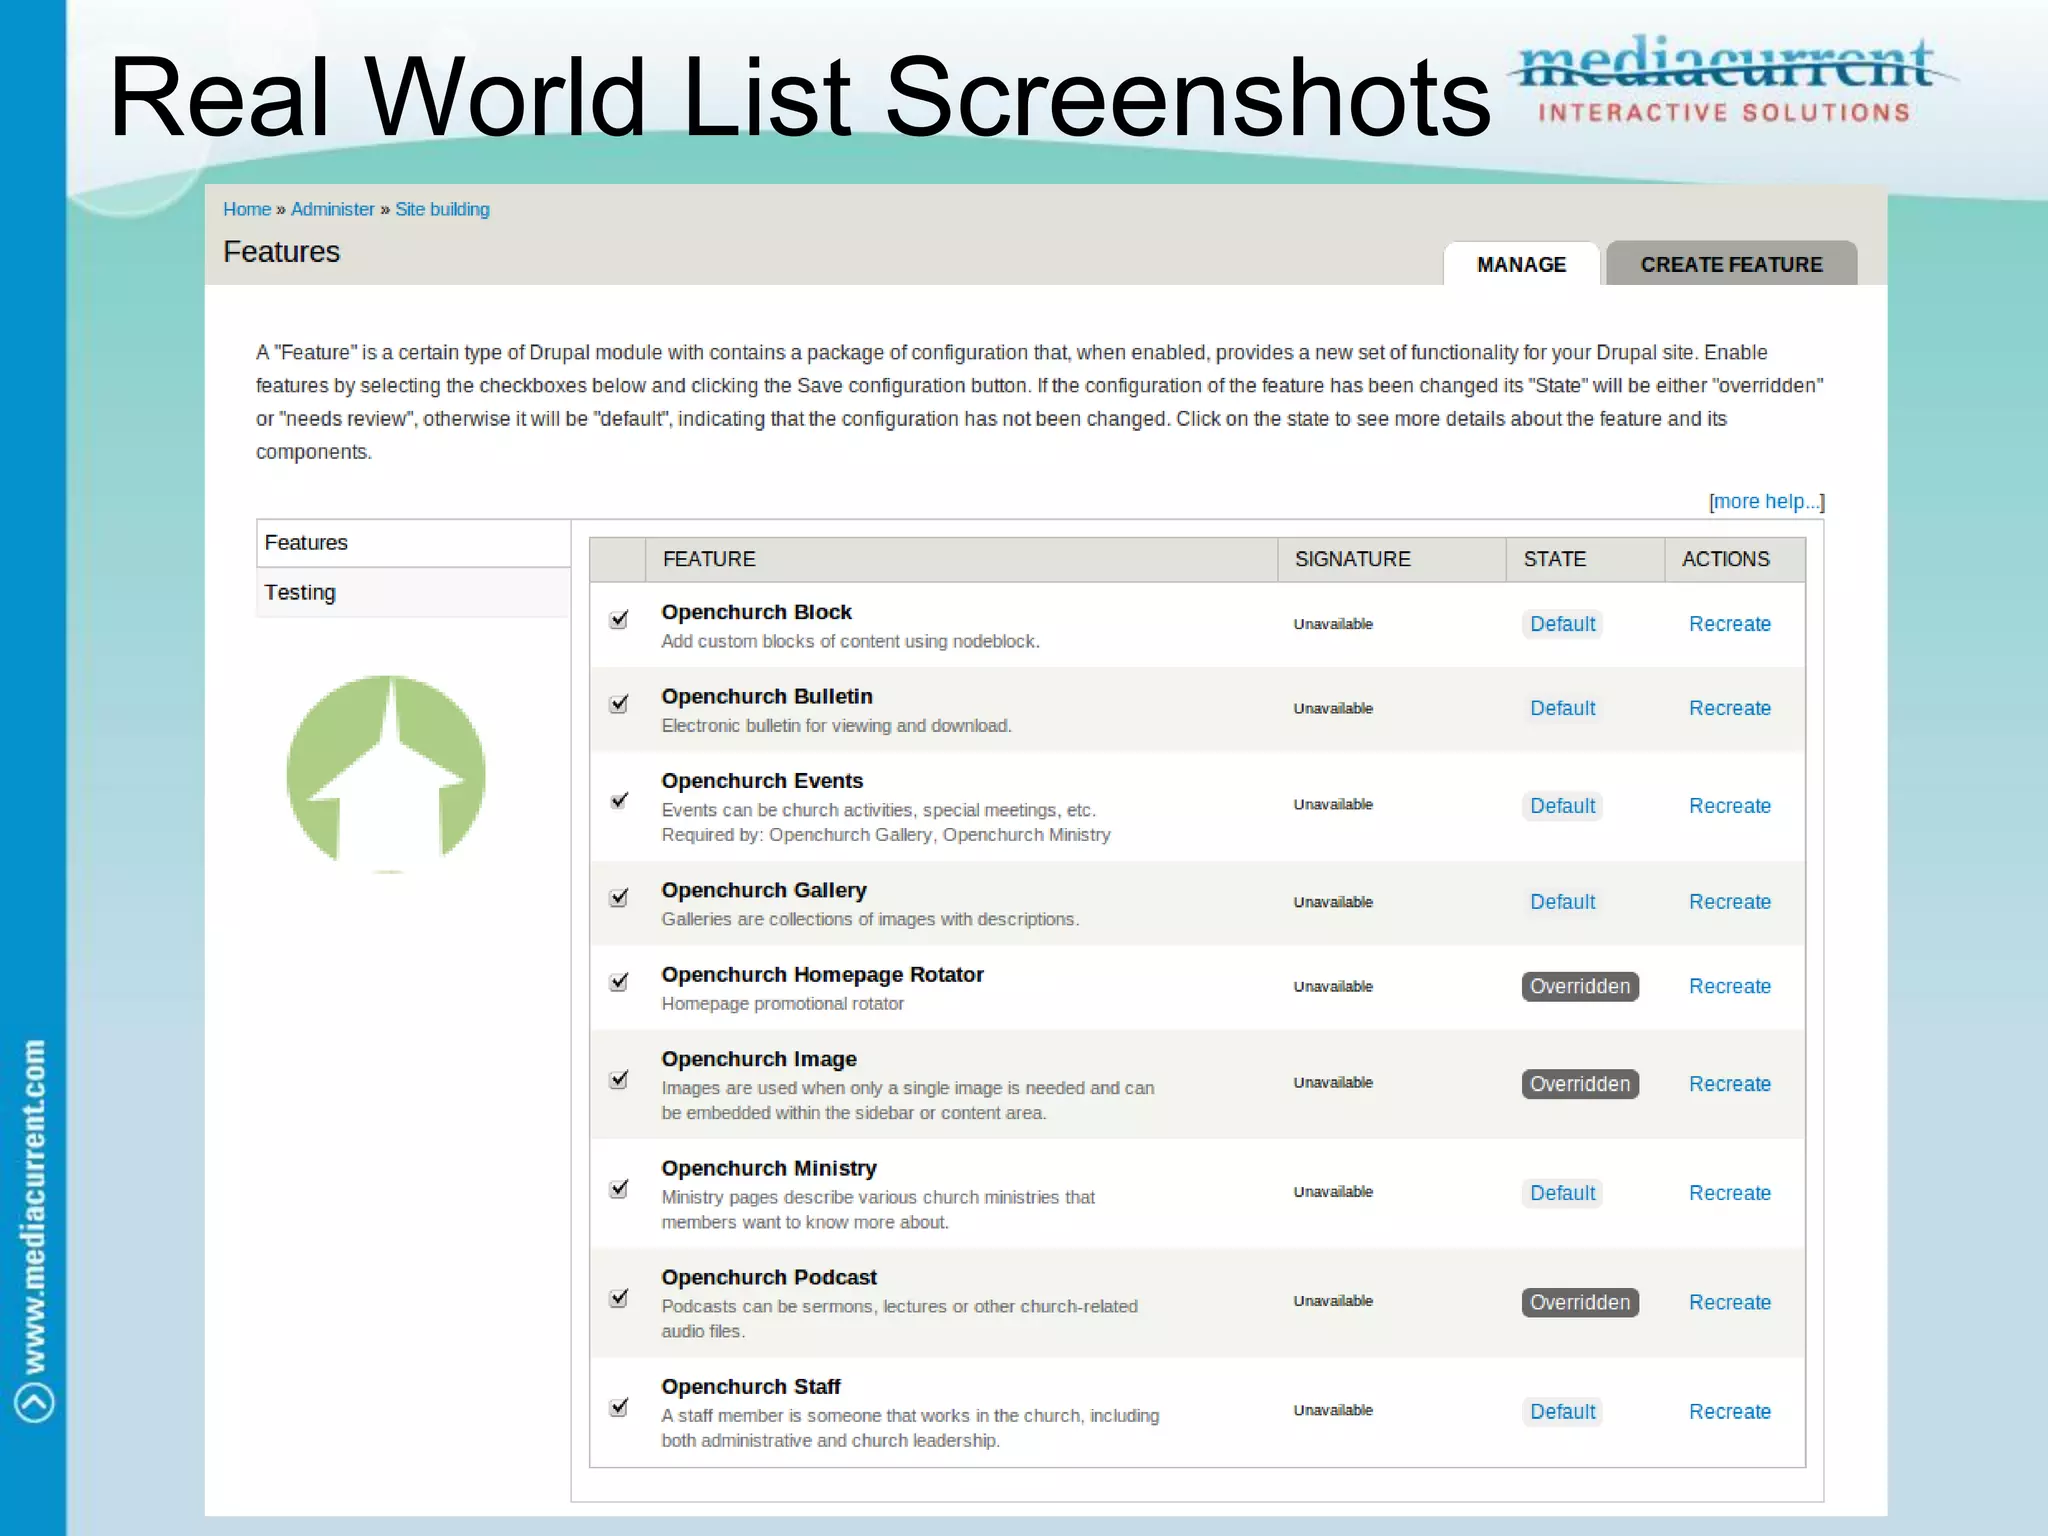Image resolution: width=2048 pixels, height=1536 pixels.
Task: Open the Site building breadcrumb link
Action: pos(442,209)
